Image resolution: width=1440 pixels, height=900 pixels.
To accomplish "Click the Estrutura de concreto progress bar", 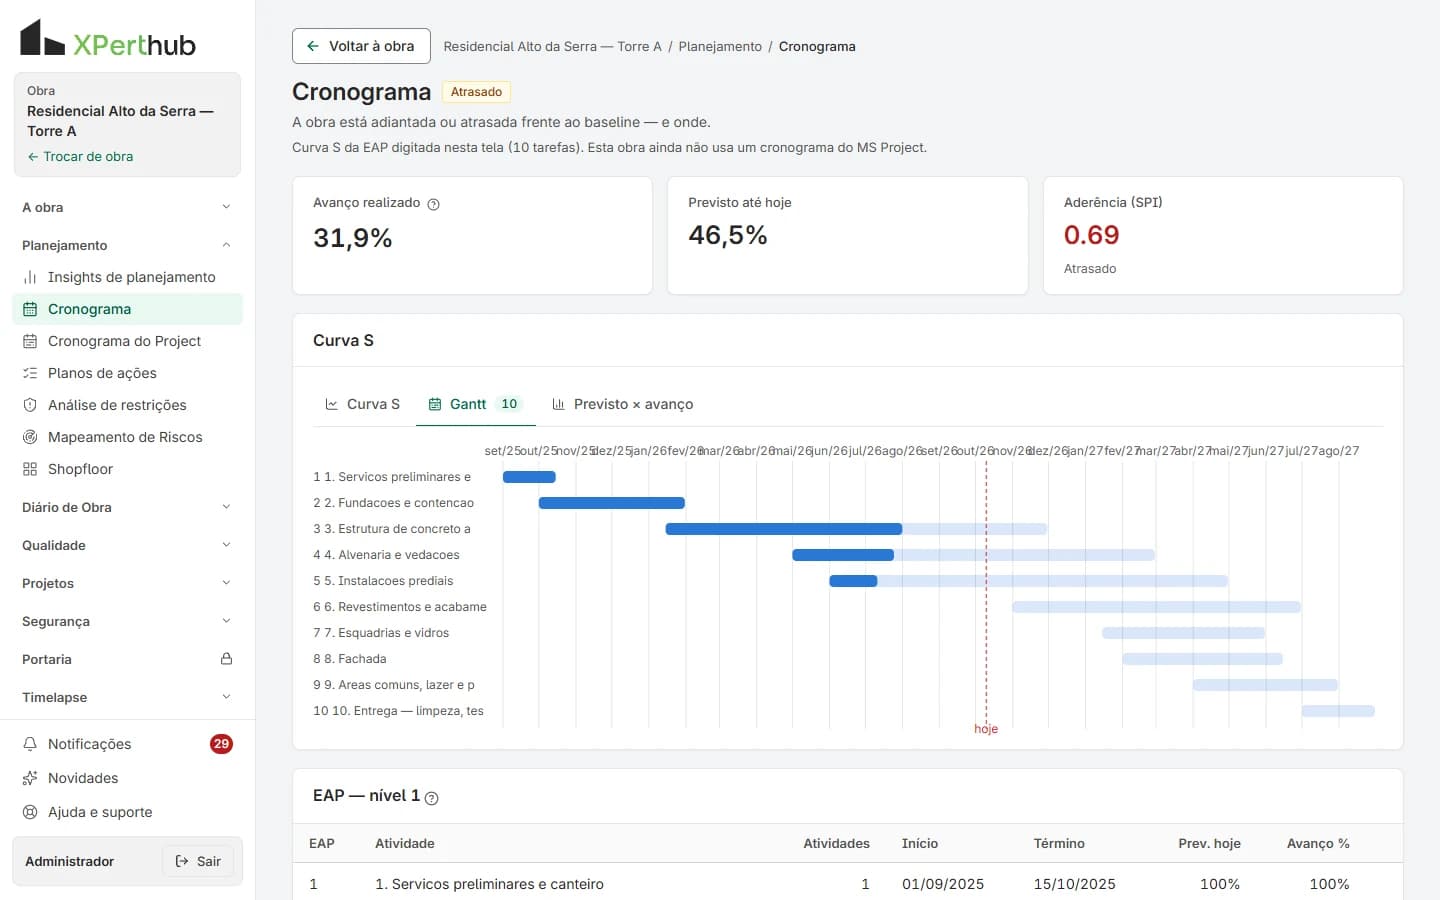I will 784,529.
